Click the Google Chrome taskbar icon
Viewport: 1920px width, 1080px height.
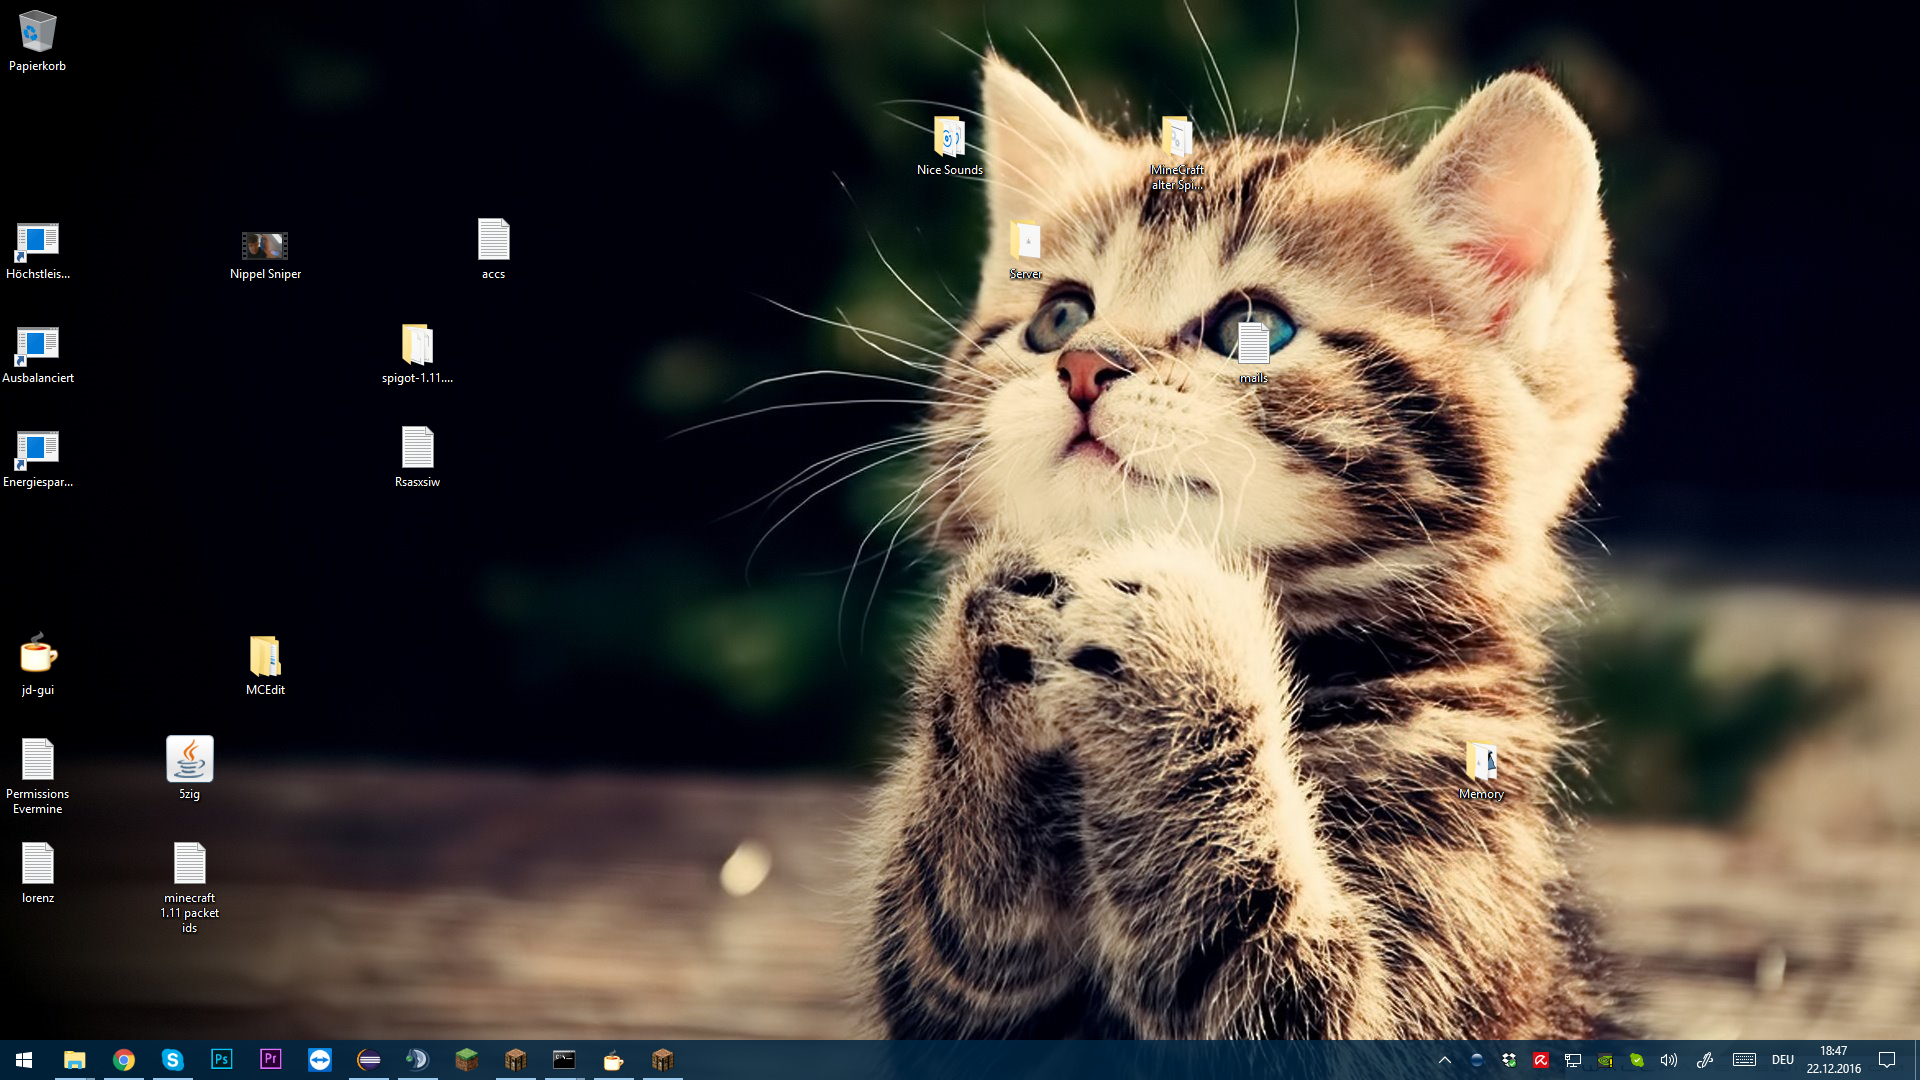pyautogui.click(x=124, y=1059)
